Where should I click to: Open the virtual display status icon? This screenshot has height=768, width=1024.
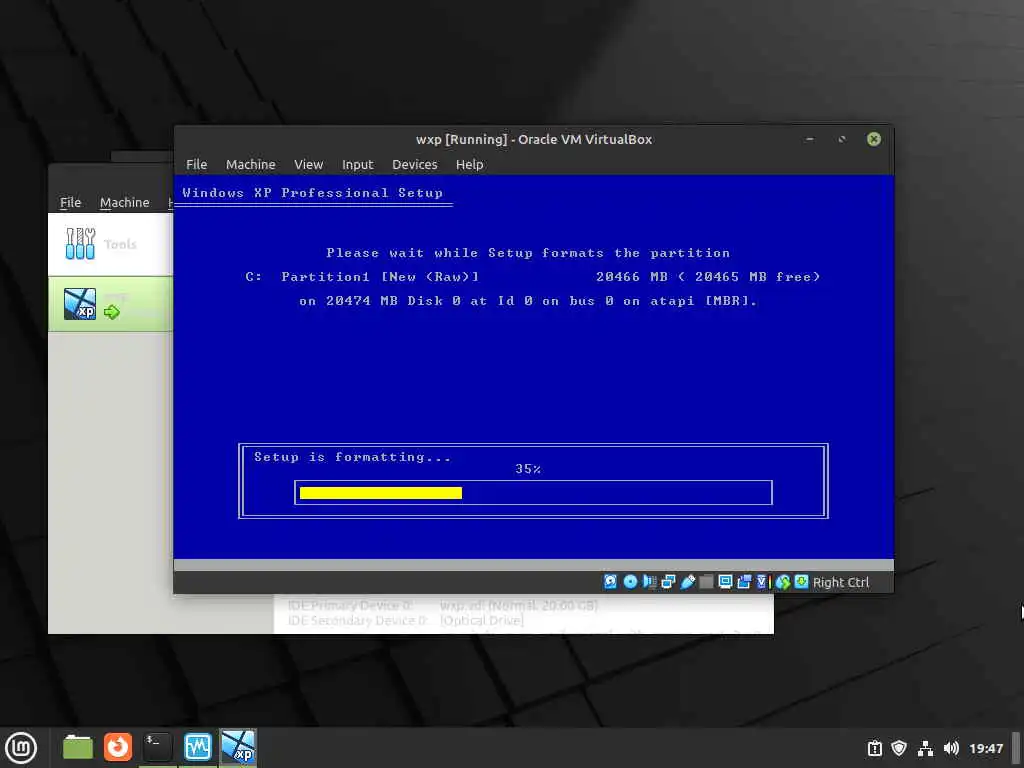tap(725, 581)
